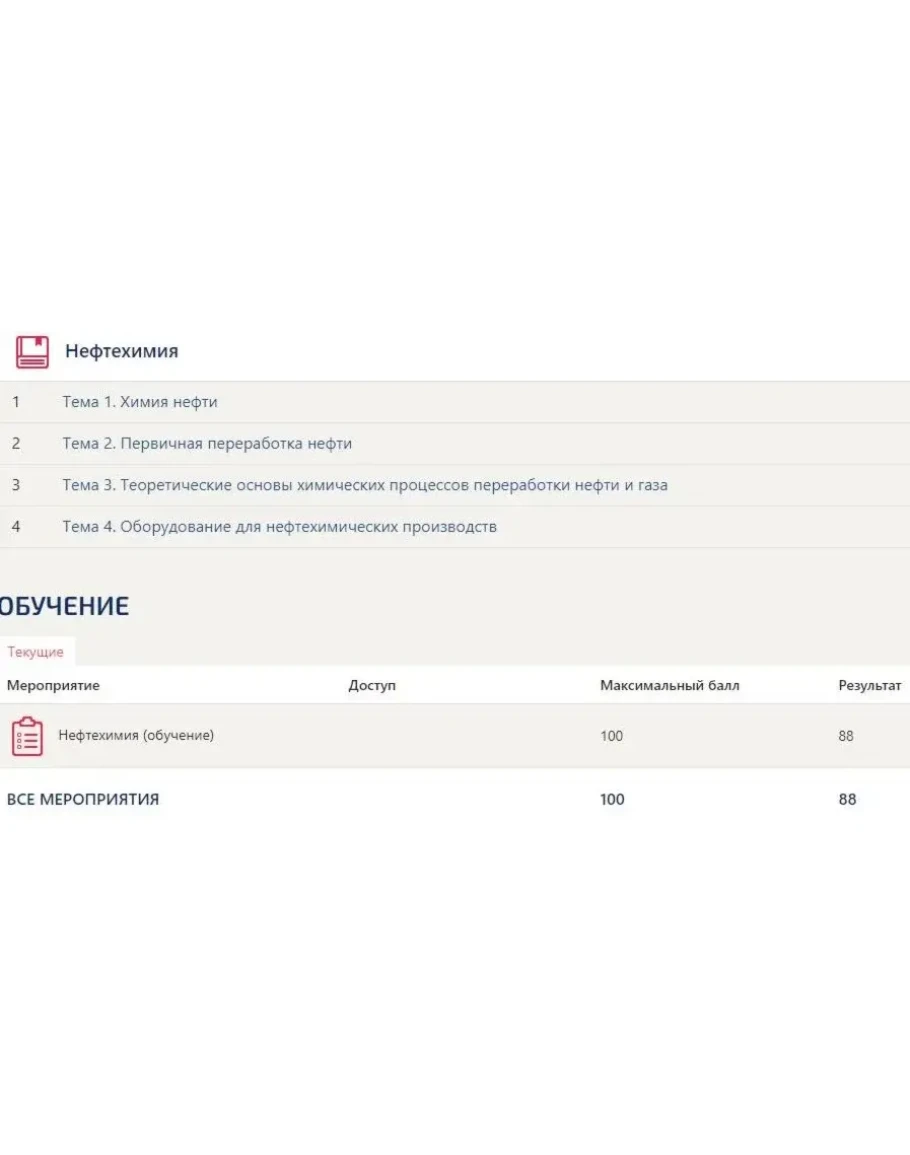Open the Нефтехимия course heading
This screenshot has width=910, height=1155.
[x=121, y=351]
